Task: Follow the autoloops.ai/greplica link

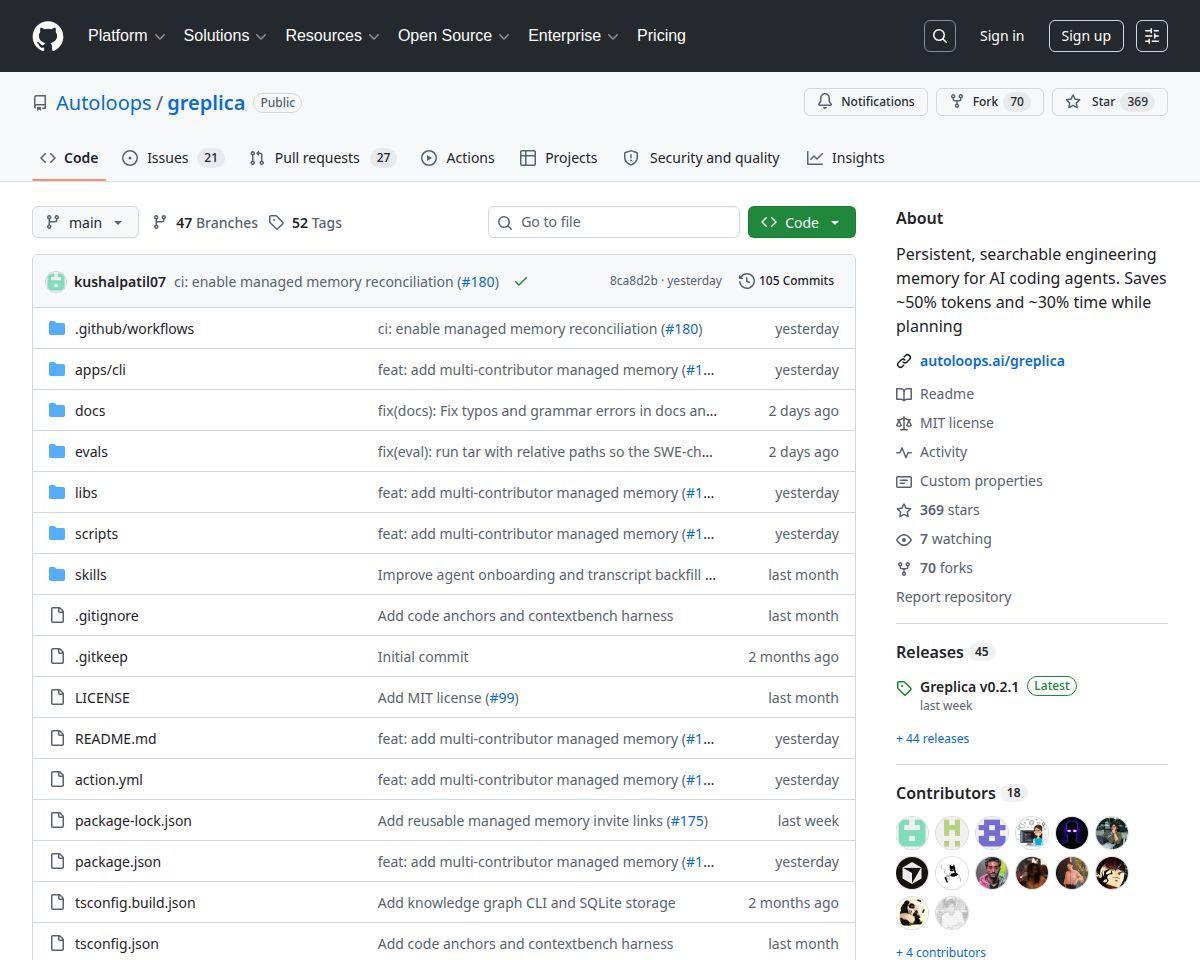Action: 992,361
